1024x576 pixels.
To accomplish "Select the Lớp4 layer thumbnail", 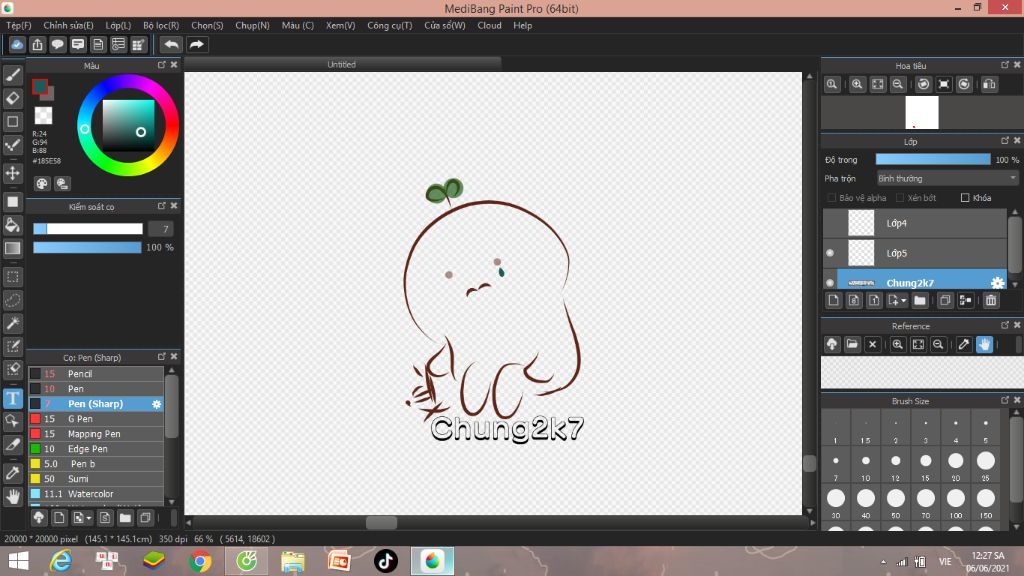I will coord(861,223).
